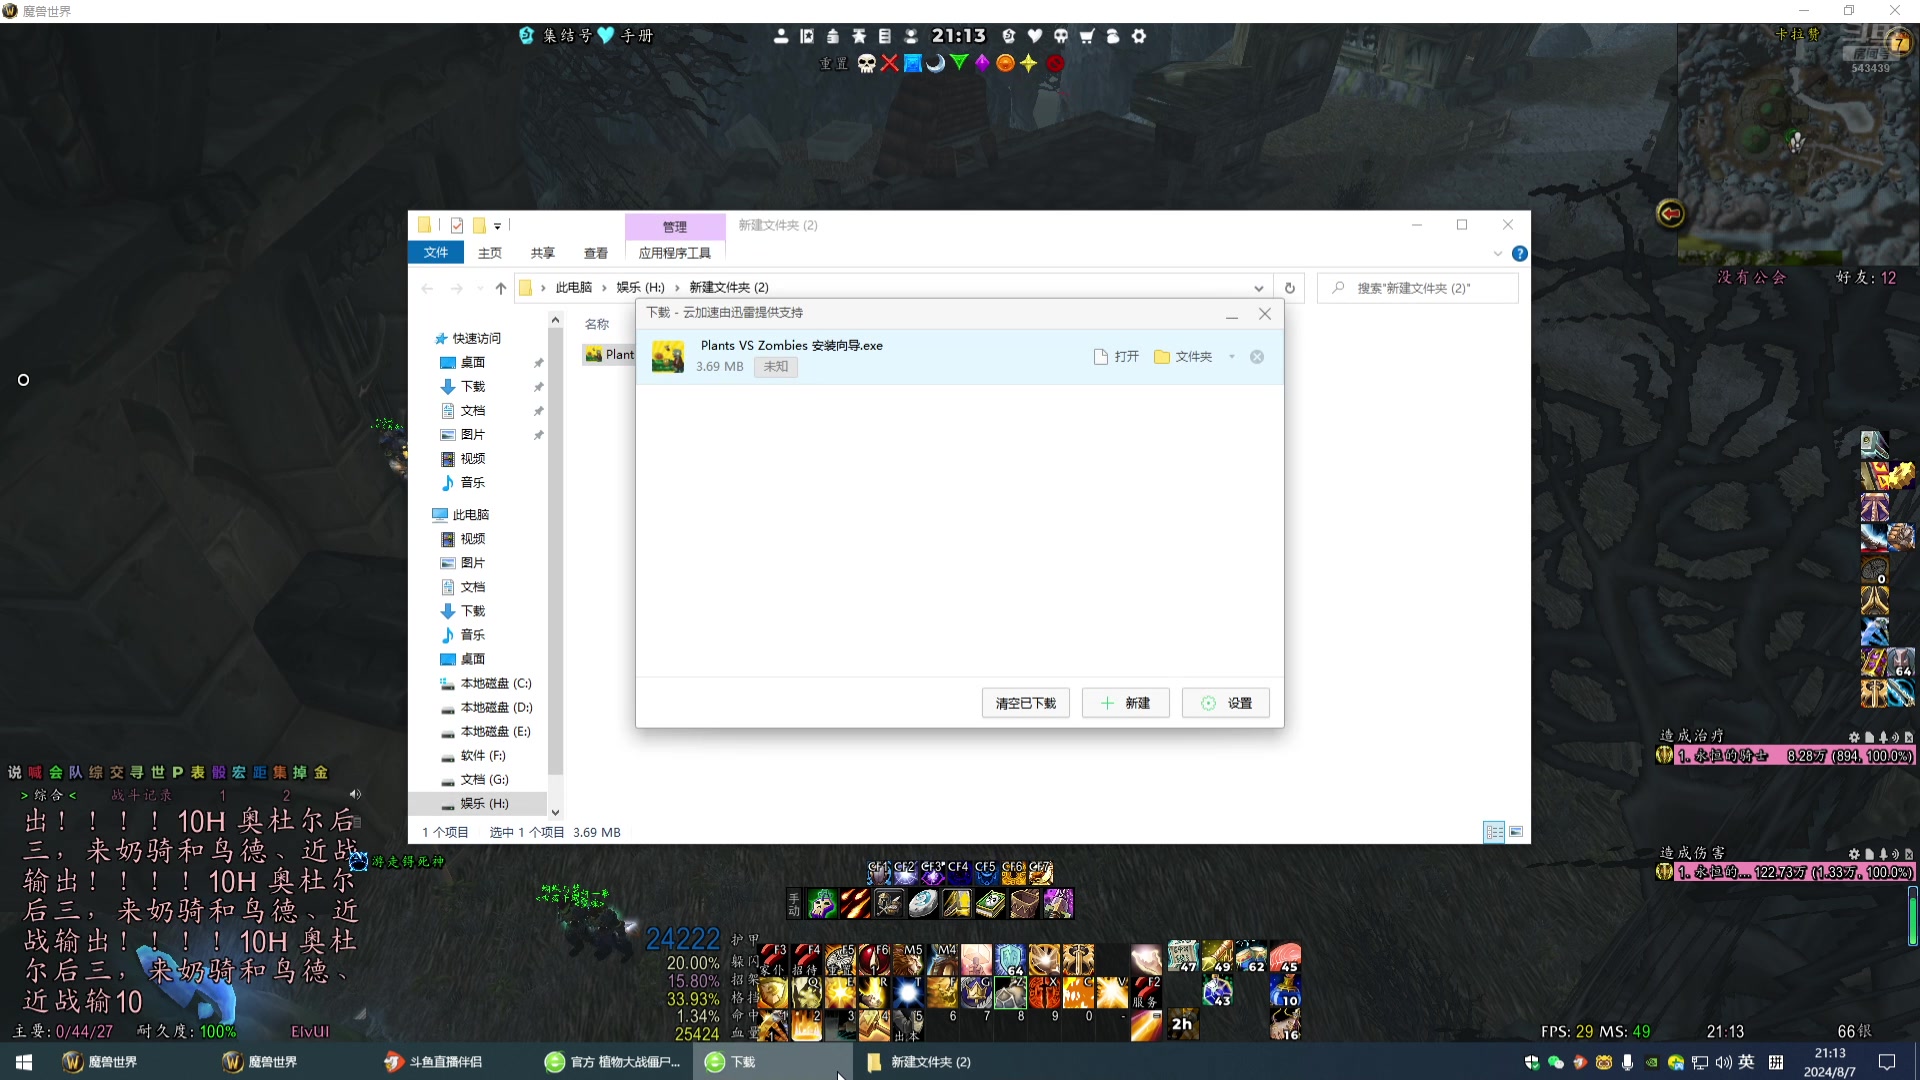Expand the address bar history dropdown
Image resolution: width=1920 pixels, height=1080 pixels.
pos(1259,288)
